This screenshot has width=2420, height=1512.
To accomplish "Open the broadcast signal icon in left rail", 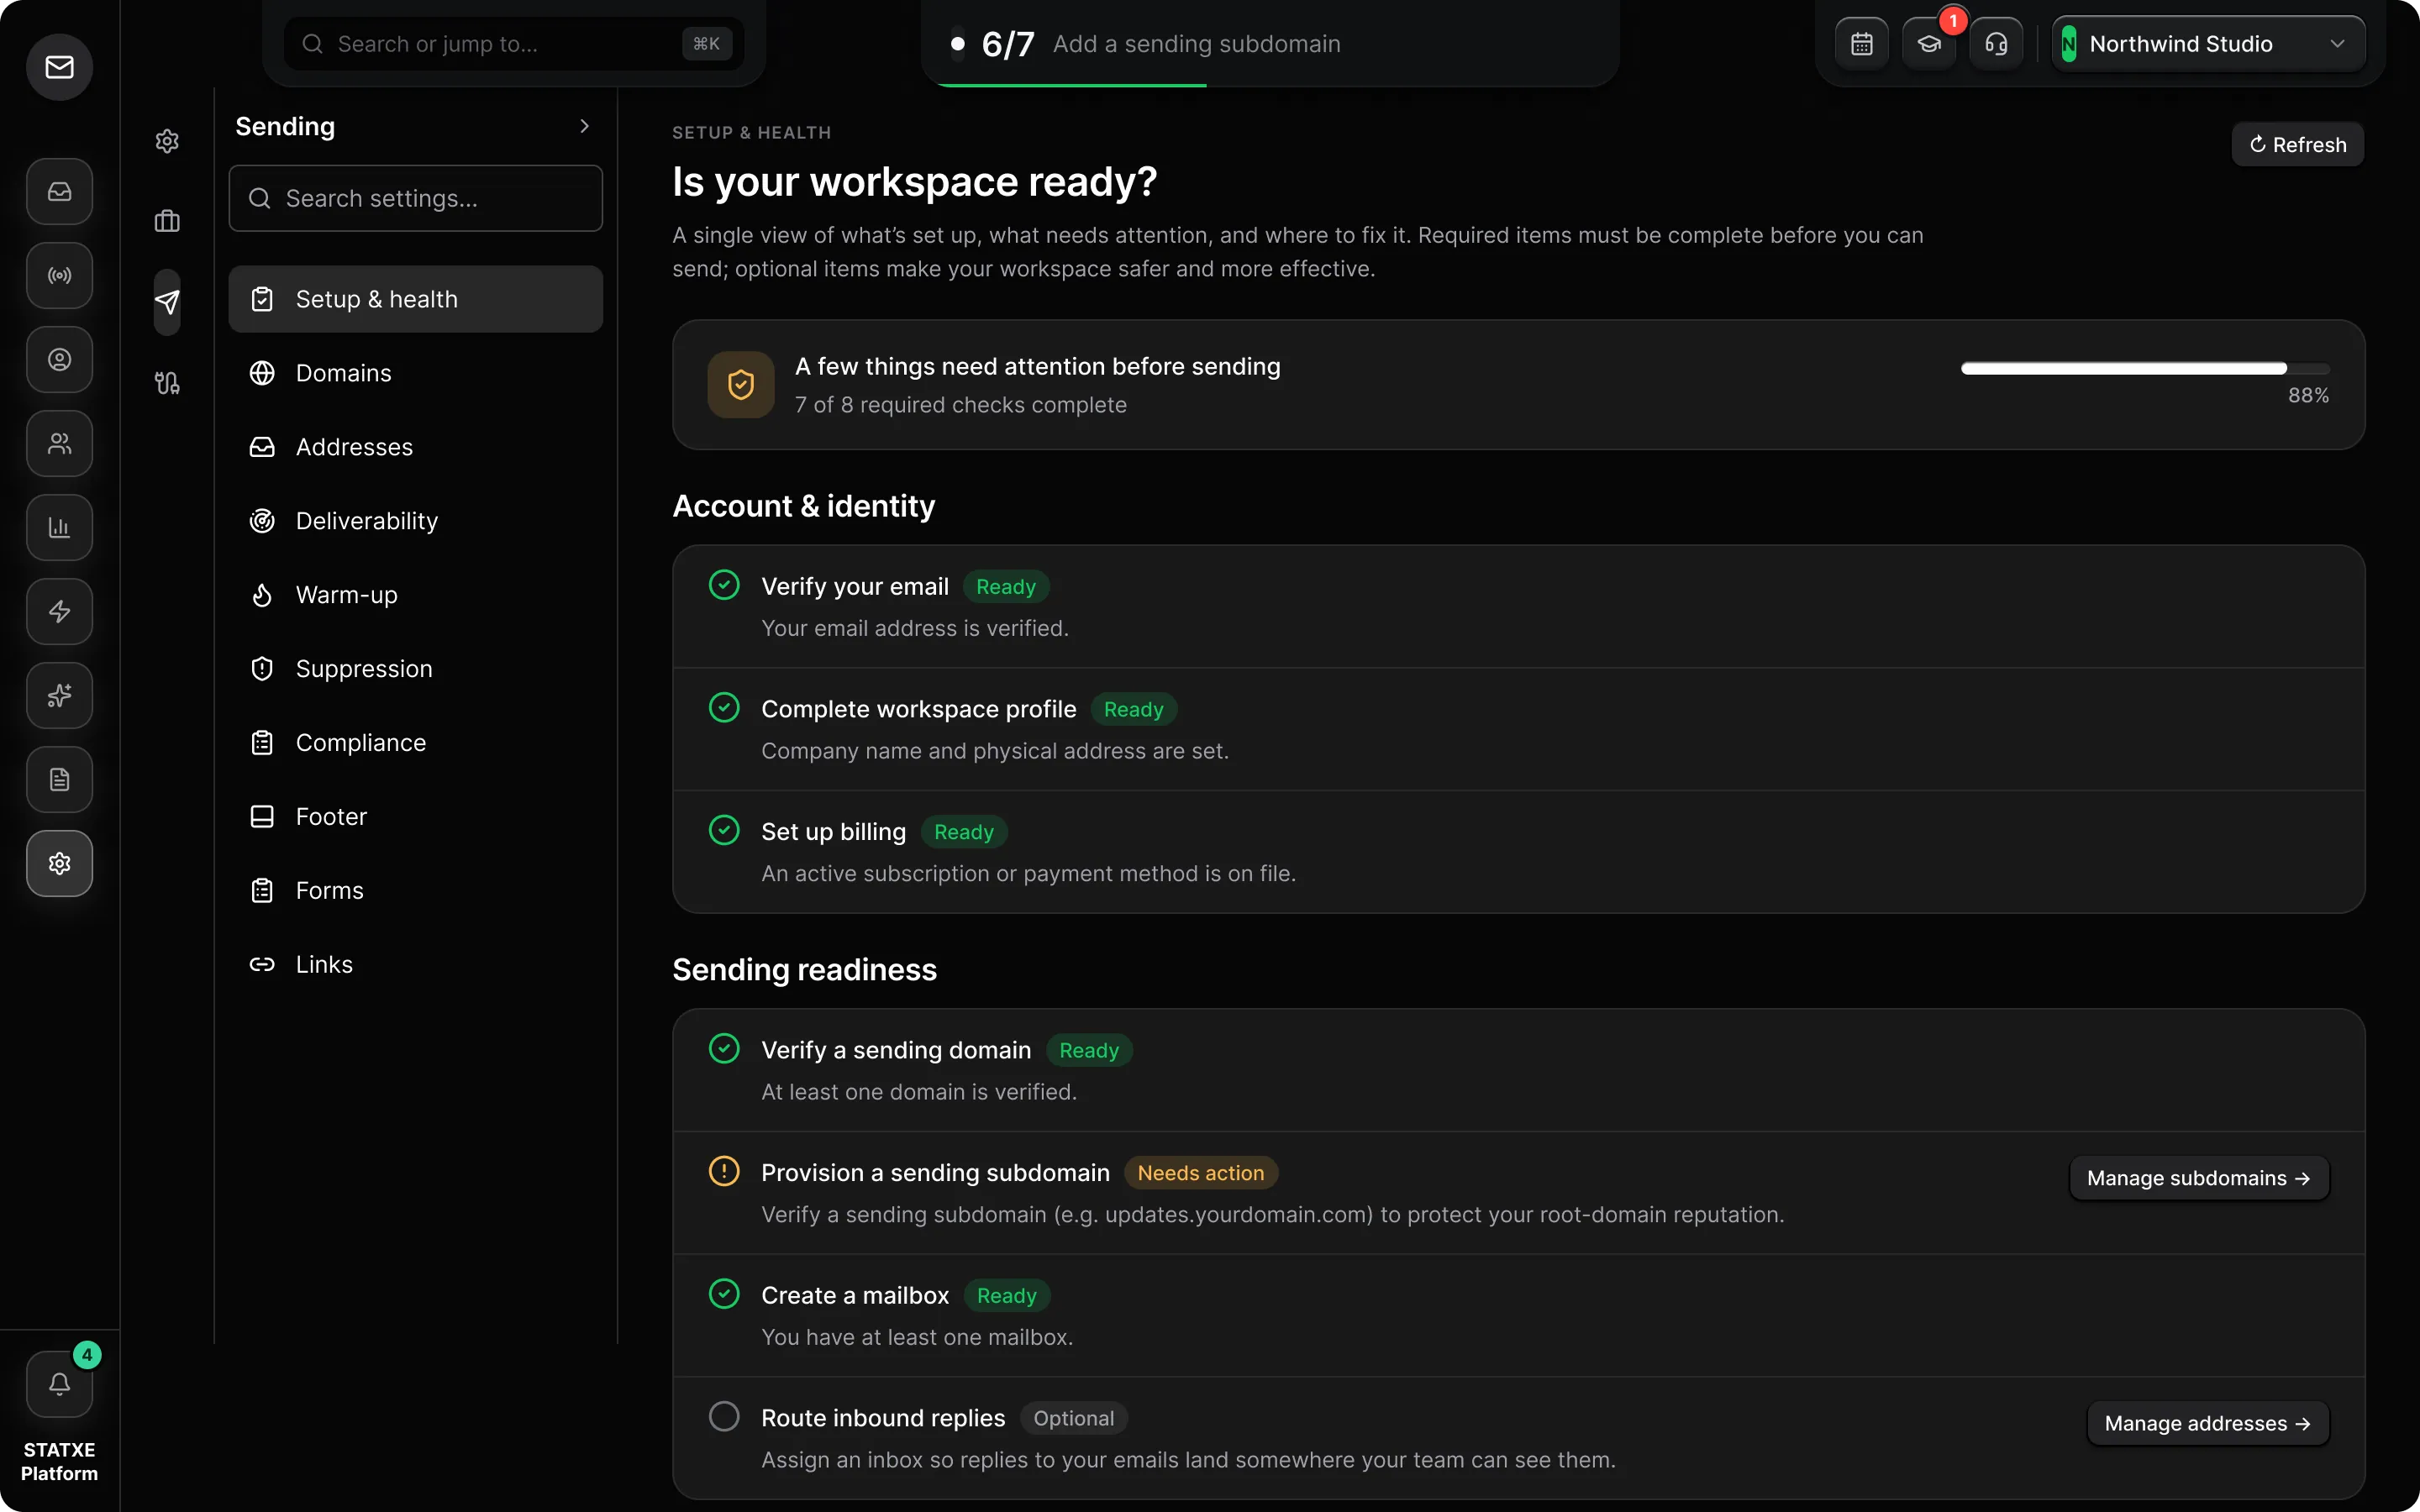I will click(59, 275).
